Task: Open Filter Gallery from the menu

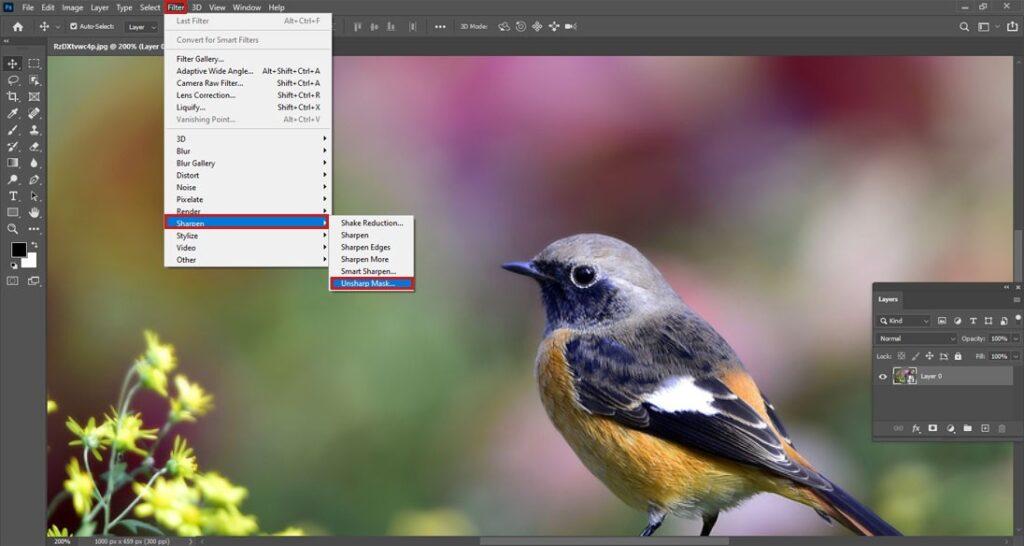Action: [x=248, y=59]
